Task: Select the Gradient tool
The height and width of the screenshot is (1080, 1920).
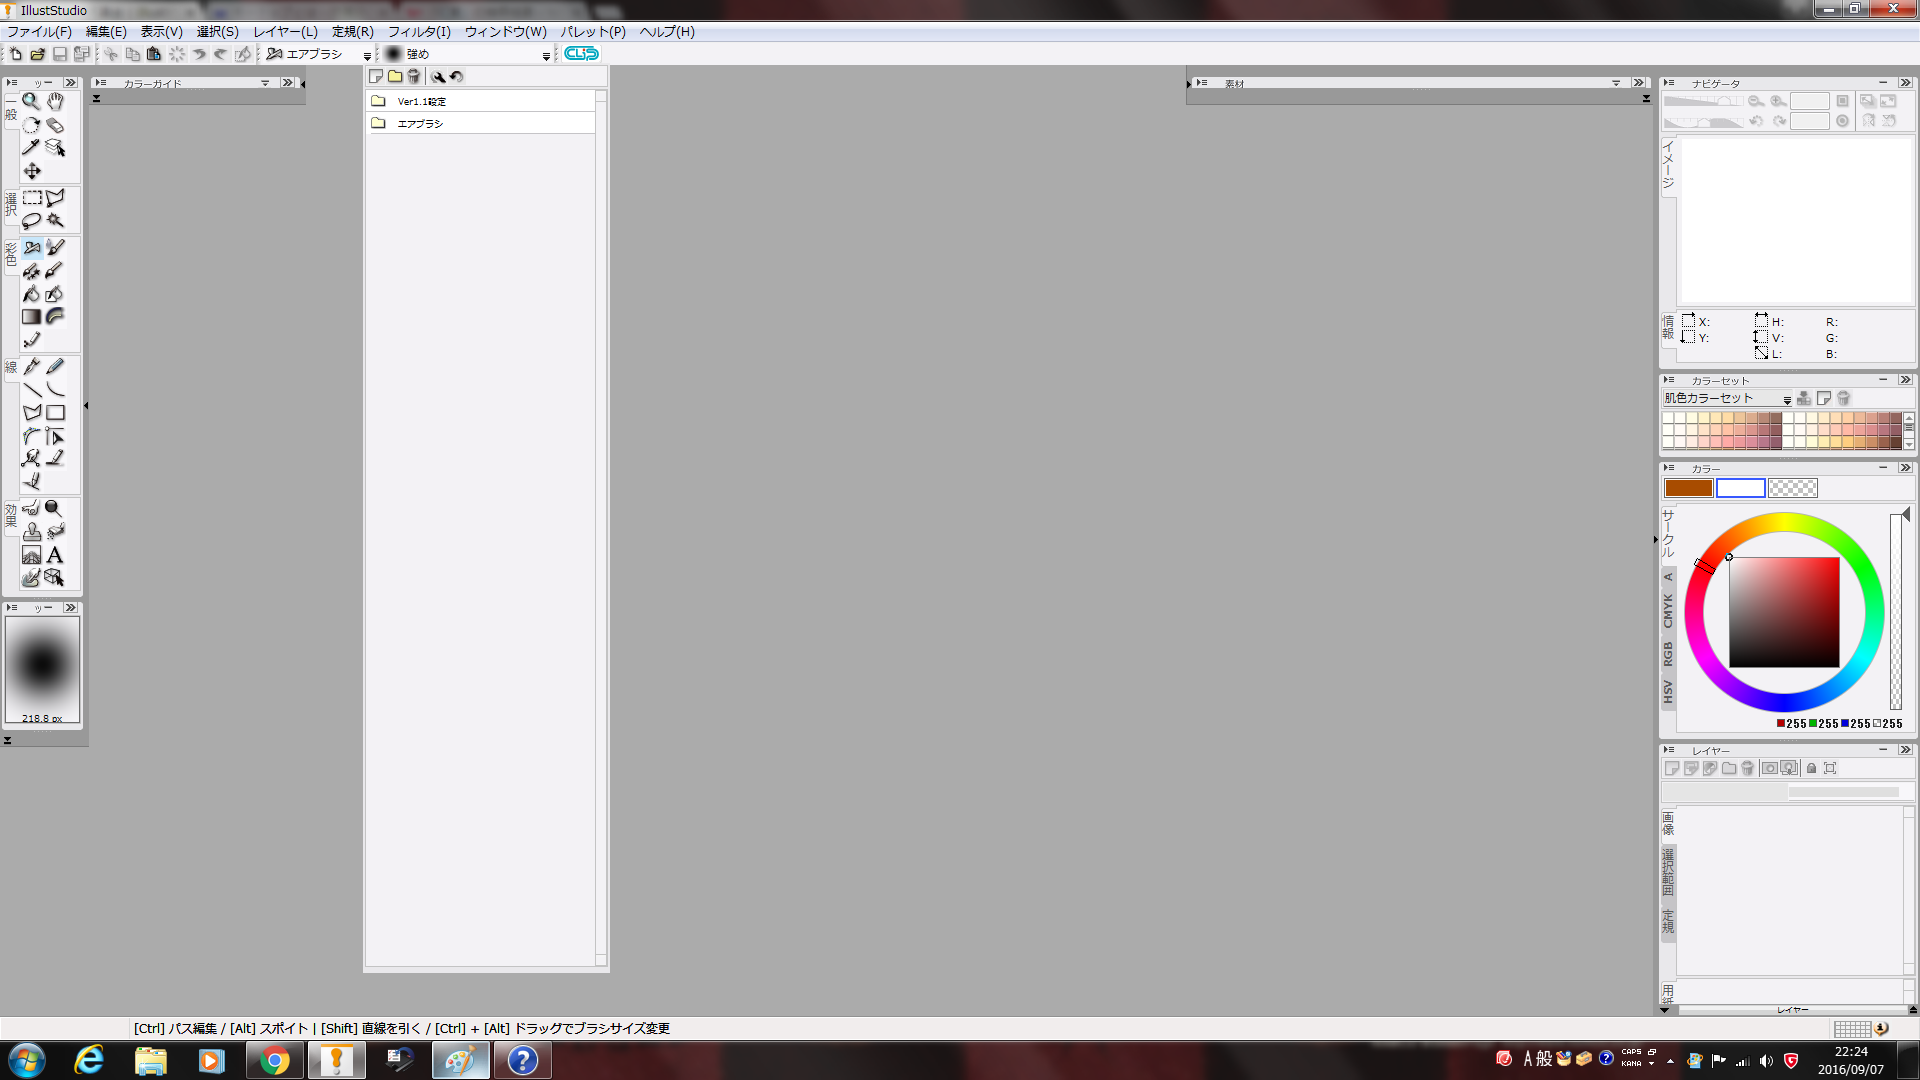Action: 32,317
